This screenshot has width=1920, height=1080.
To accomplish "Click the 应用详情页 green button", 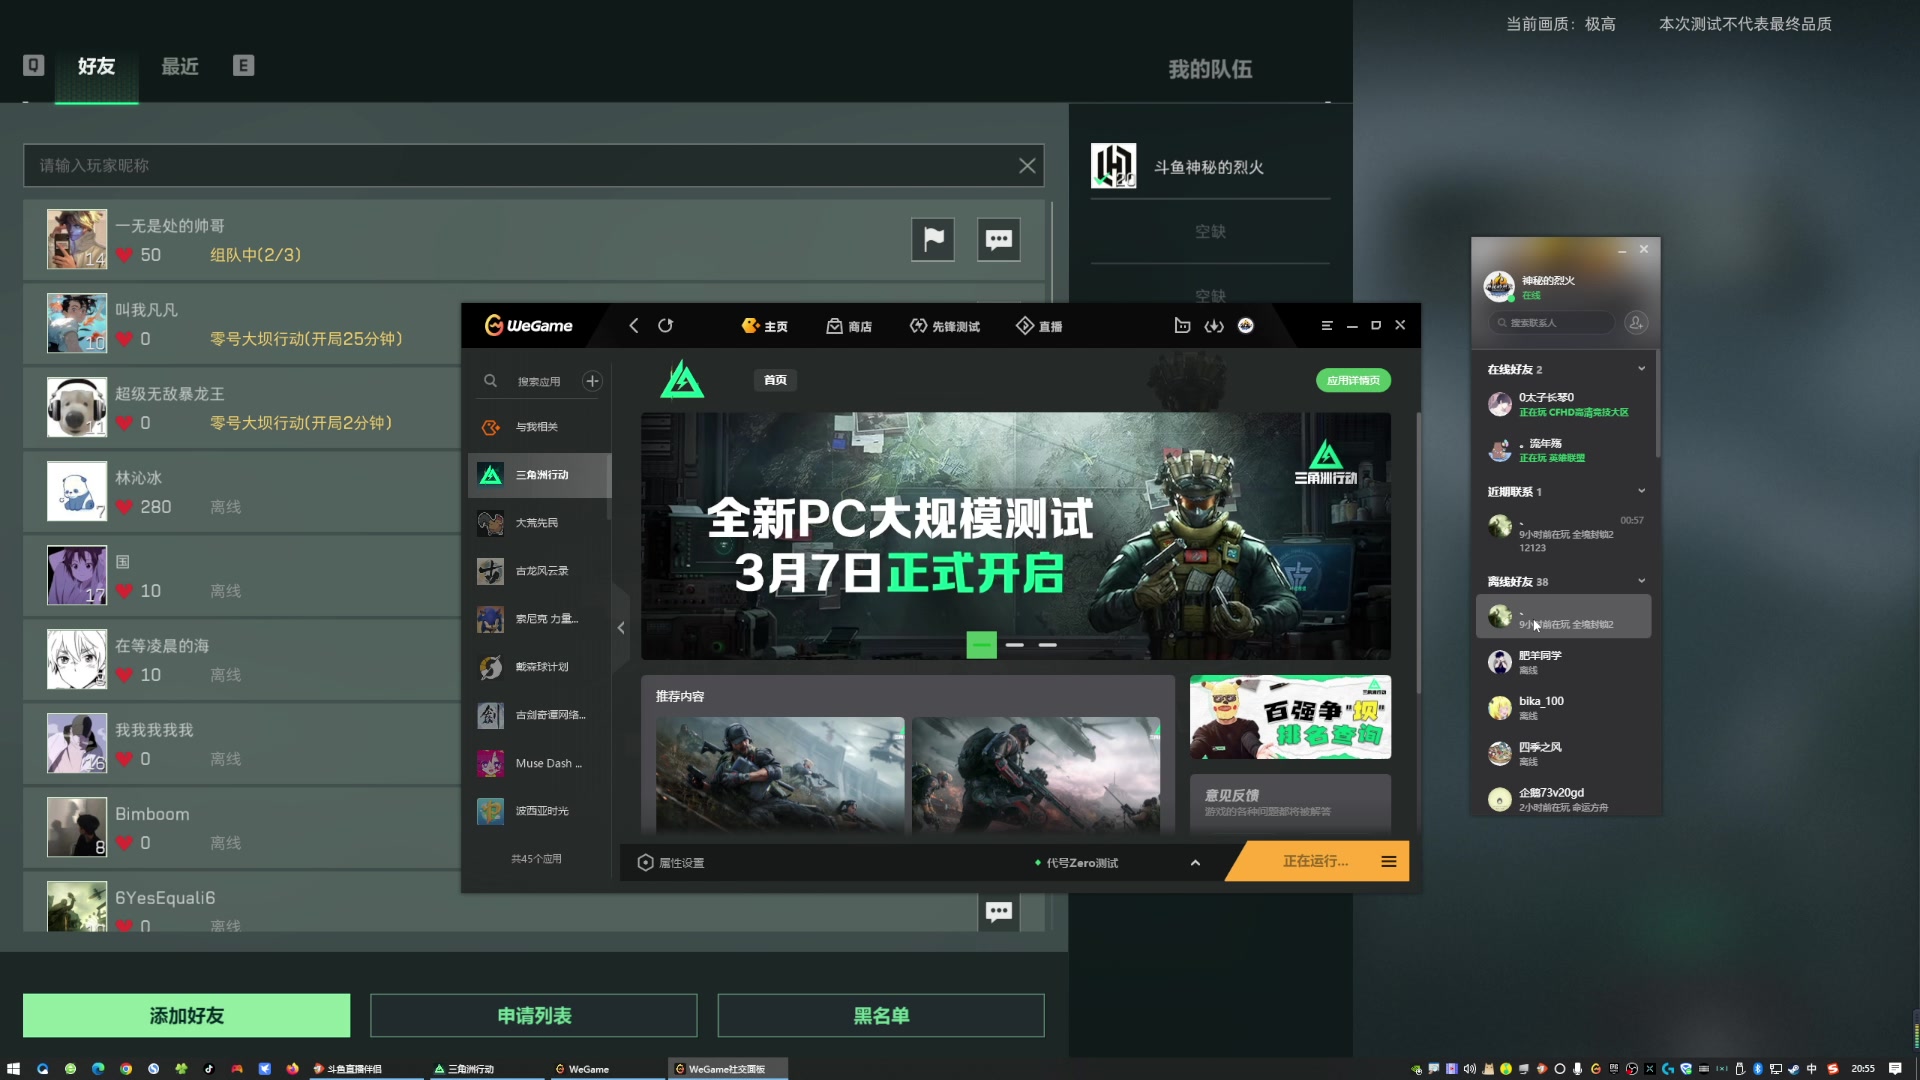I will point(1353,380).
